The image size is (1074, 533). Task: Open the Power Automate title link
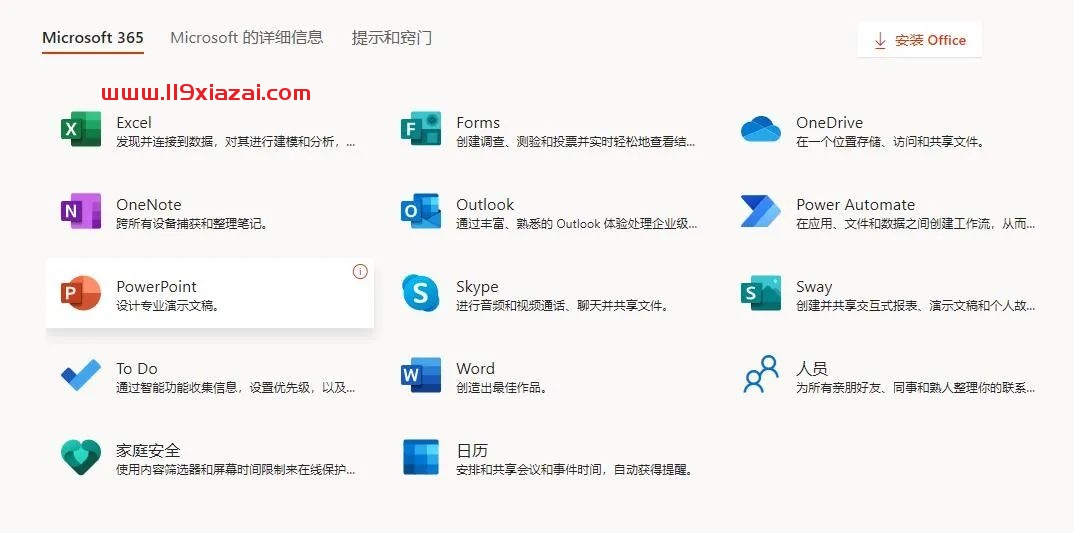[x=856, y=204]
